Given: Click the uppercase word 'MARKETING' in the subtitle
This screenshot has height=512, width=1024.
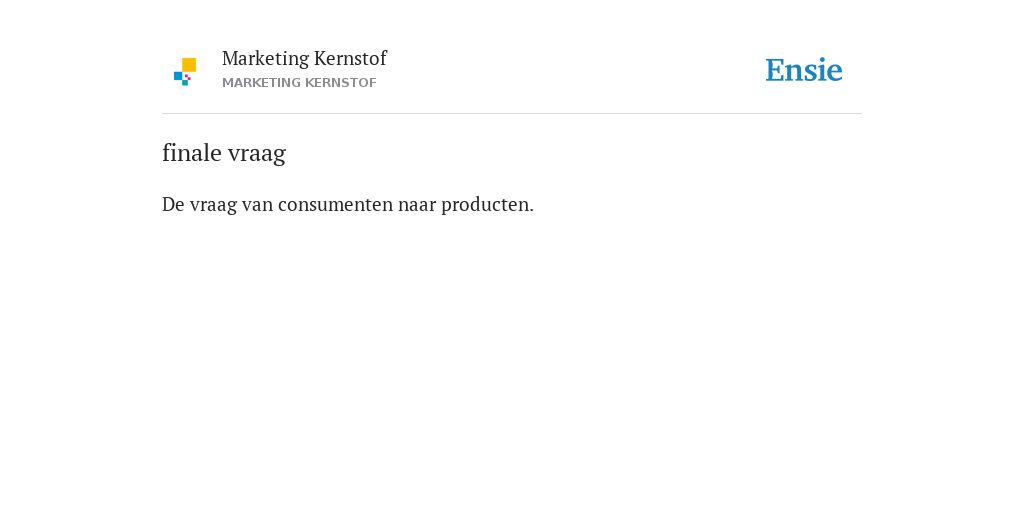Looking at the screenshot, I should coord(259,83).
